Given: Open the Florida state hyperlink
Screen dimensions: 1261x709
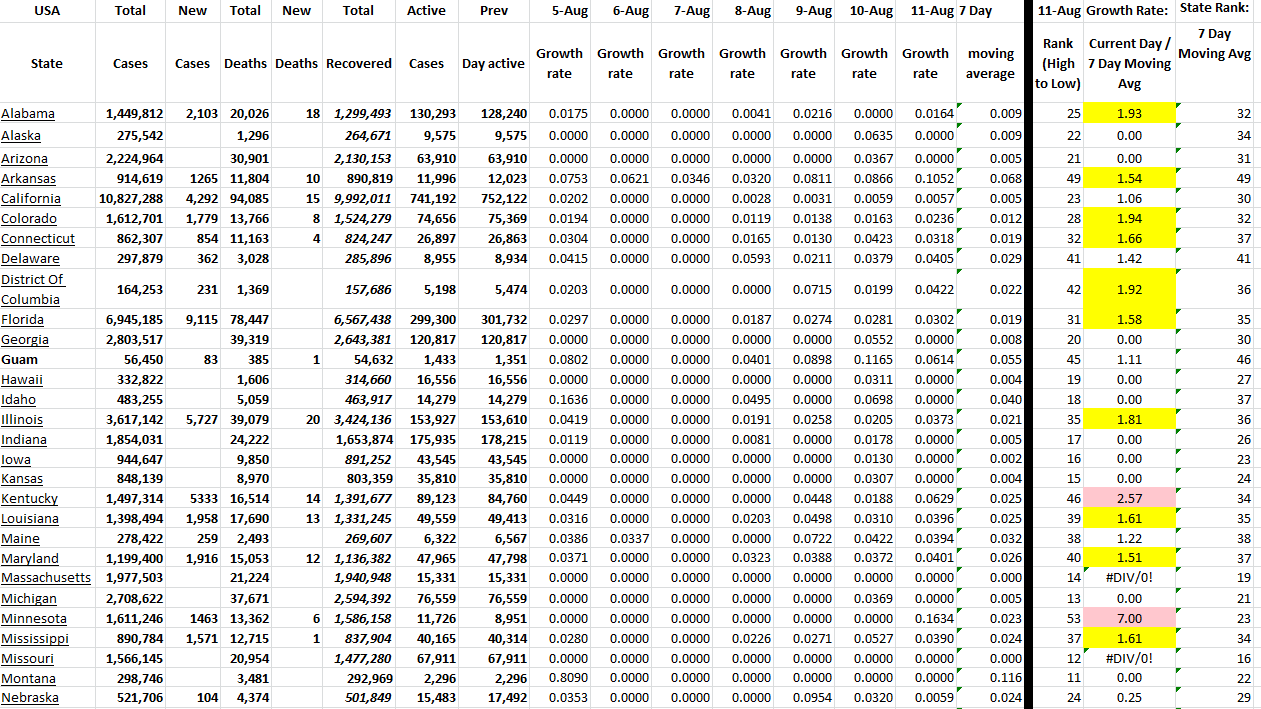Looking at the screenshot, I should coord(22,320).
